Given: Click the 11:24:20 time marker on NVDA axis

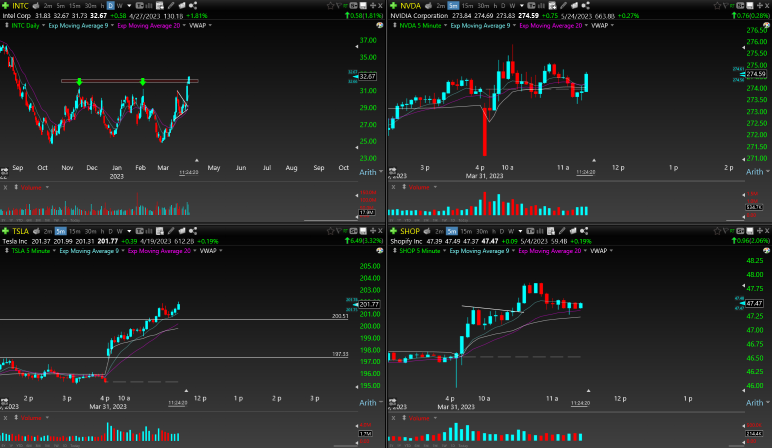Looking at the screenshot, I should coord(585,172).
